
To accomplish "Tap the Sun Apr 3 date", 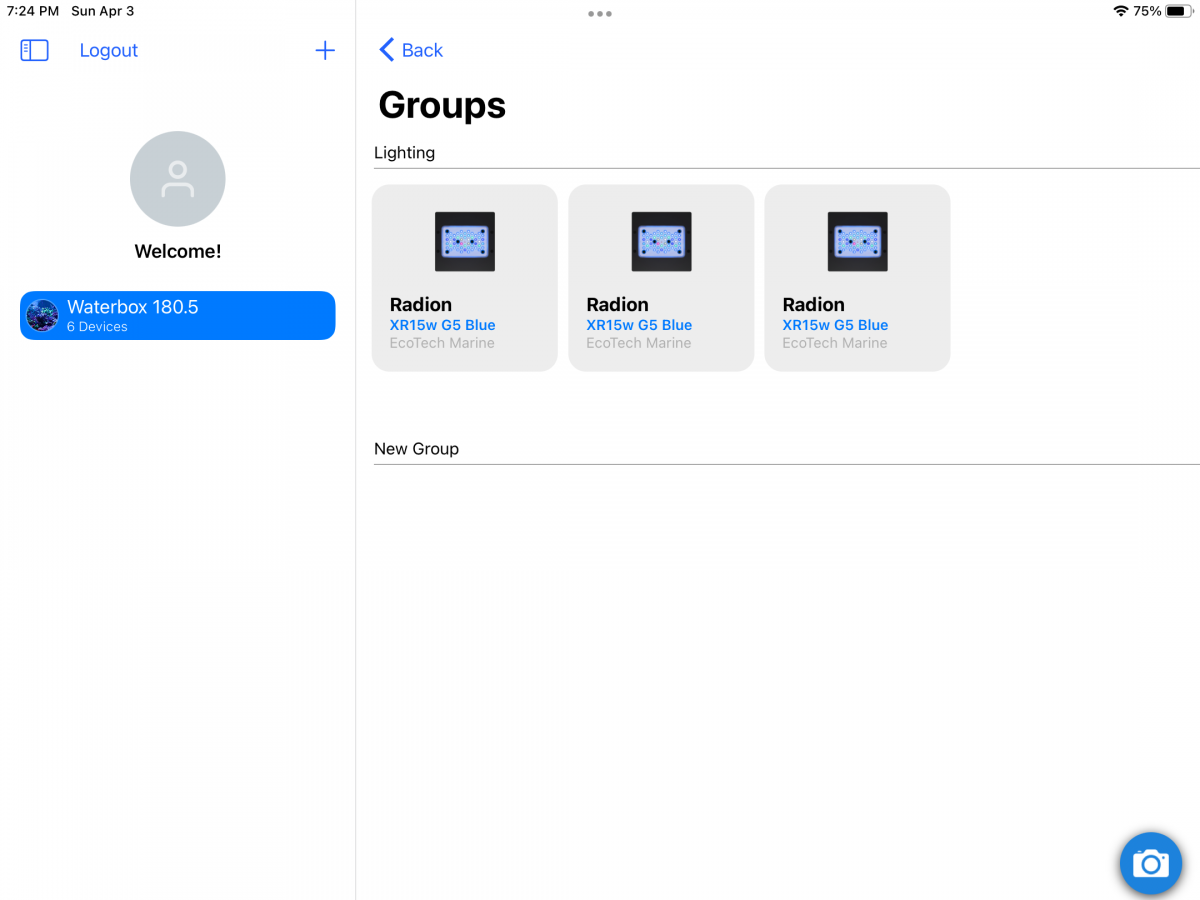I will pos(102,11).
